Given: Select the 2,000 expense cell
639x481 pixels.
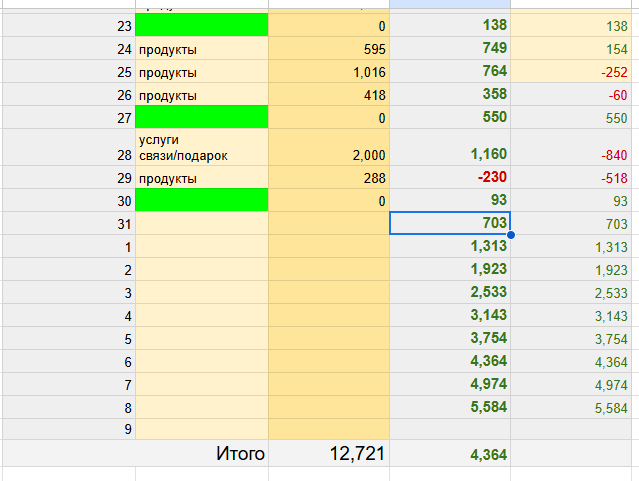Looking at the screenshot, I should click(328, 147).
